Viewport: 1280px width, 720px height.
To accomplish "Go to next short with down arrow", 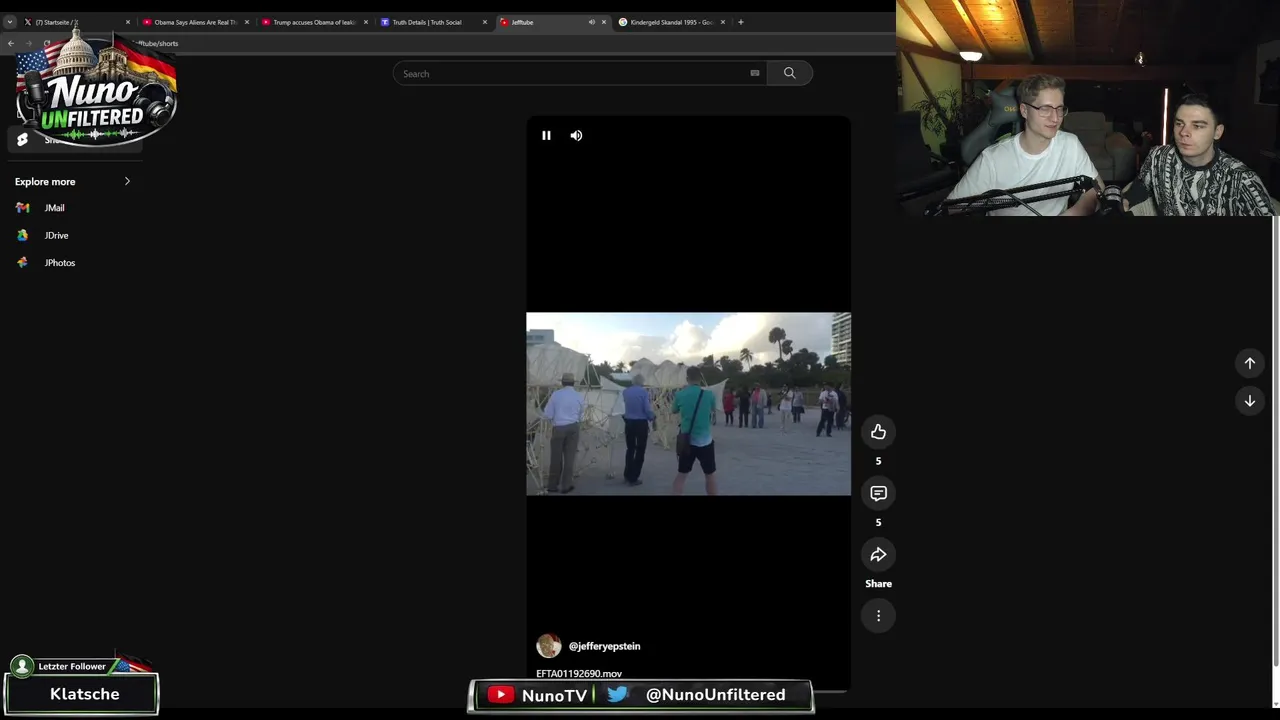I will point(1249,401).
